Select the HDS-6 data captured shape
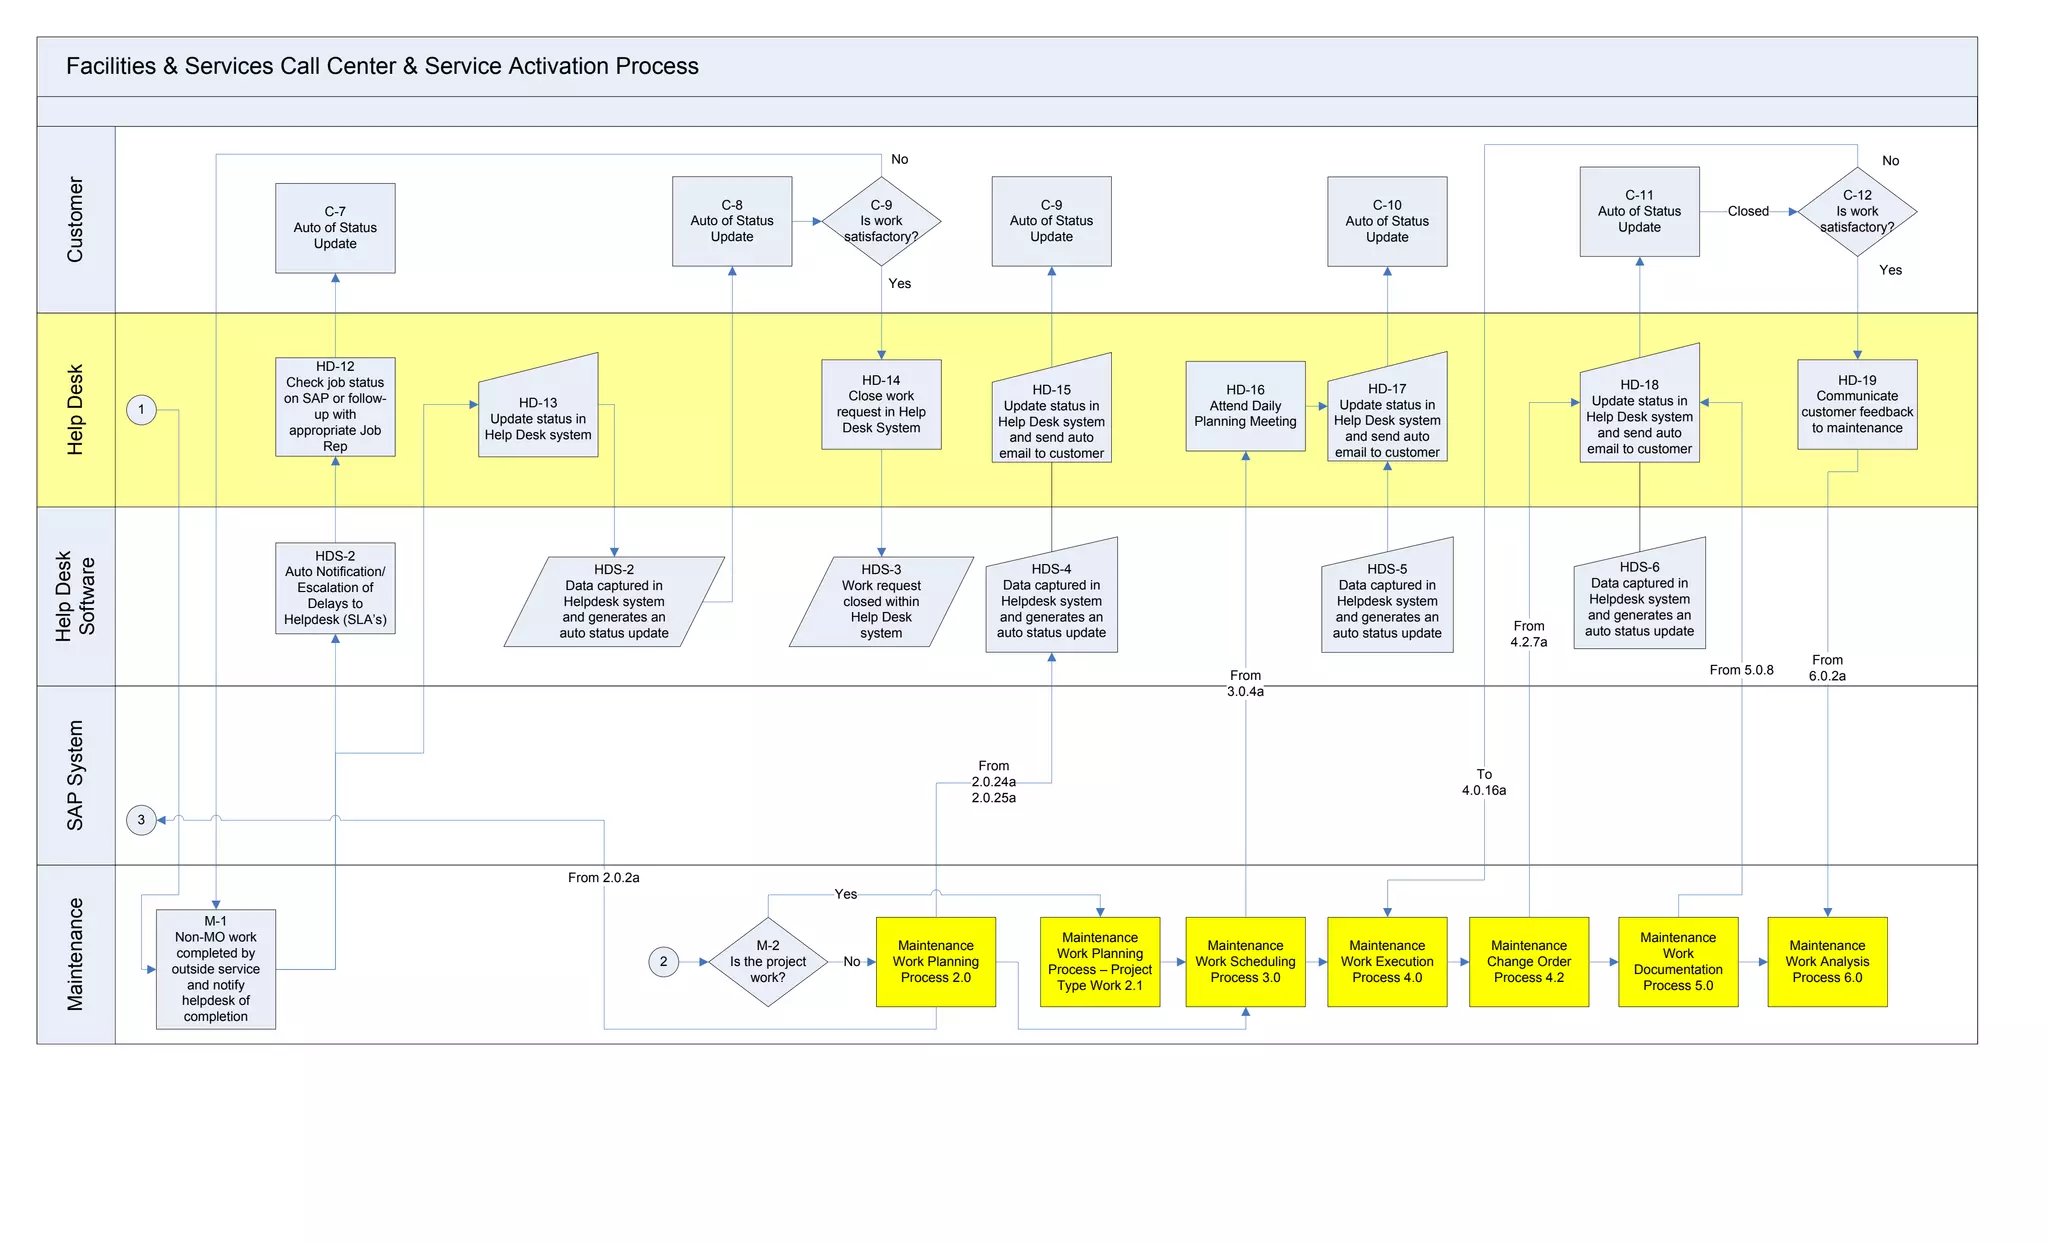Image resolution: width=2048 pixels, height=1243 pixels. click(x=1639, y=598)
